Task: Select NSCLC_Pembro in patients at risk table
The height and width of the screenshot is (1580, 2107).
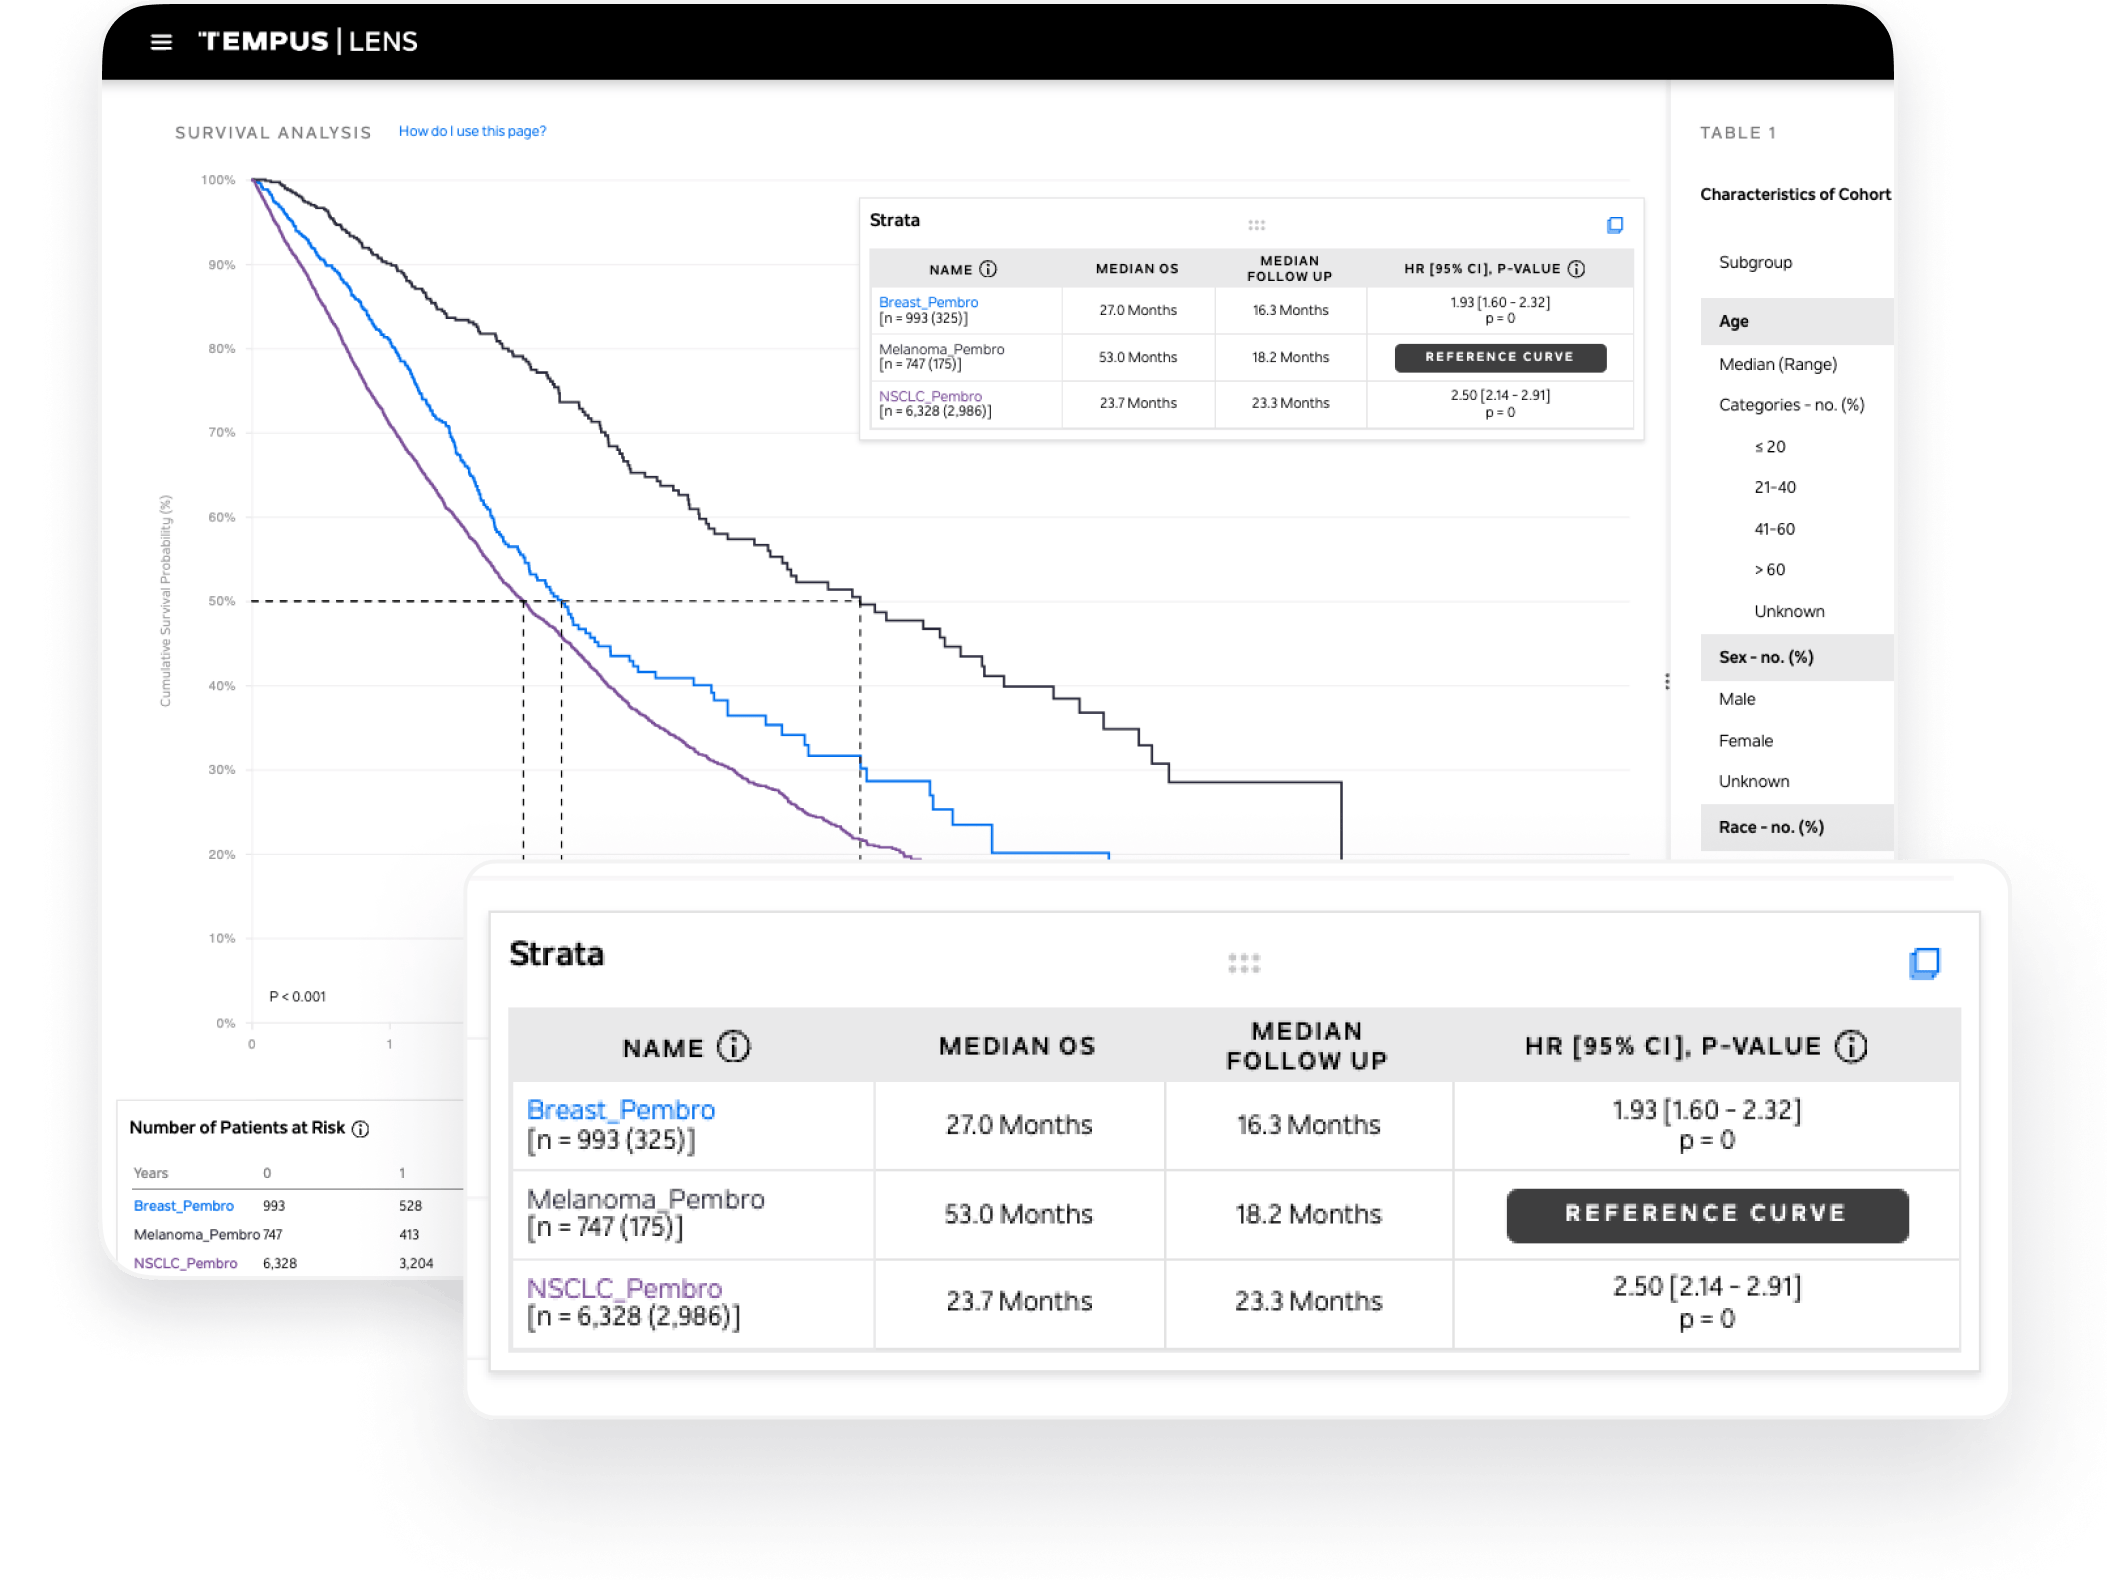Action: (186, 1263)
